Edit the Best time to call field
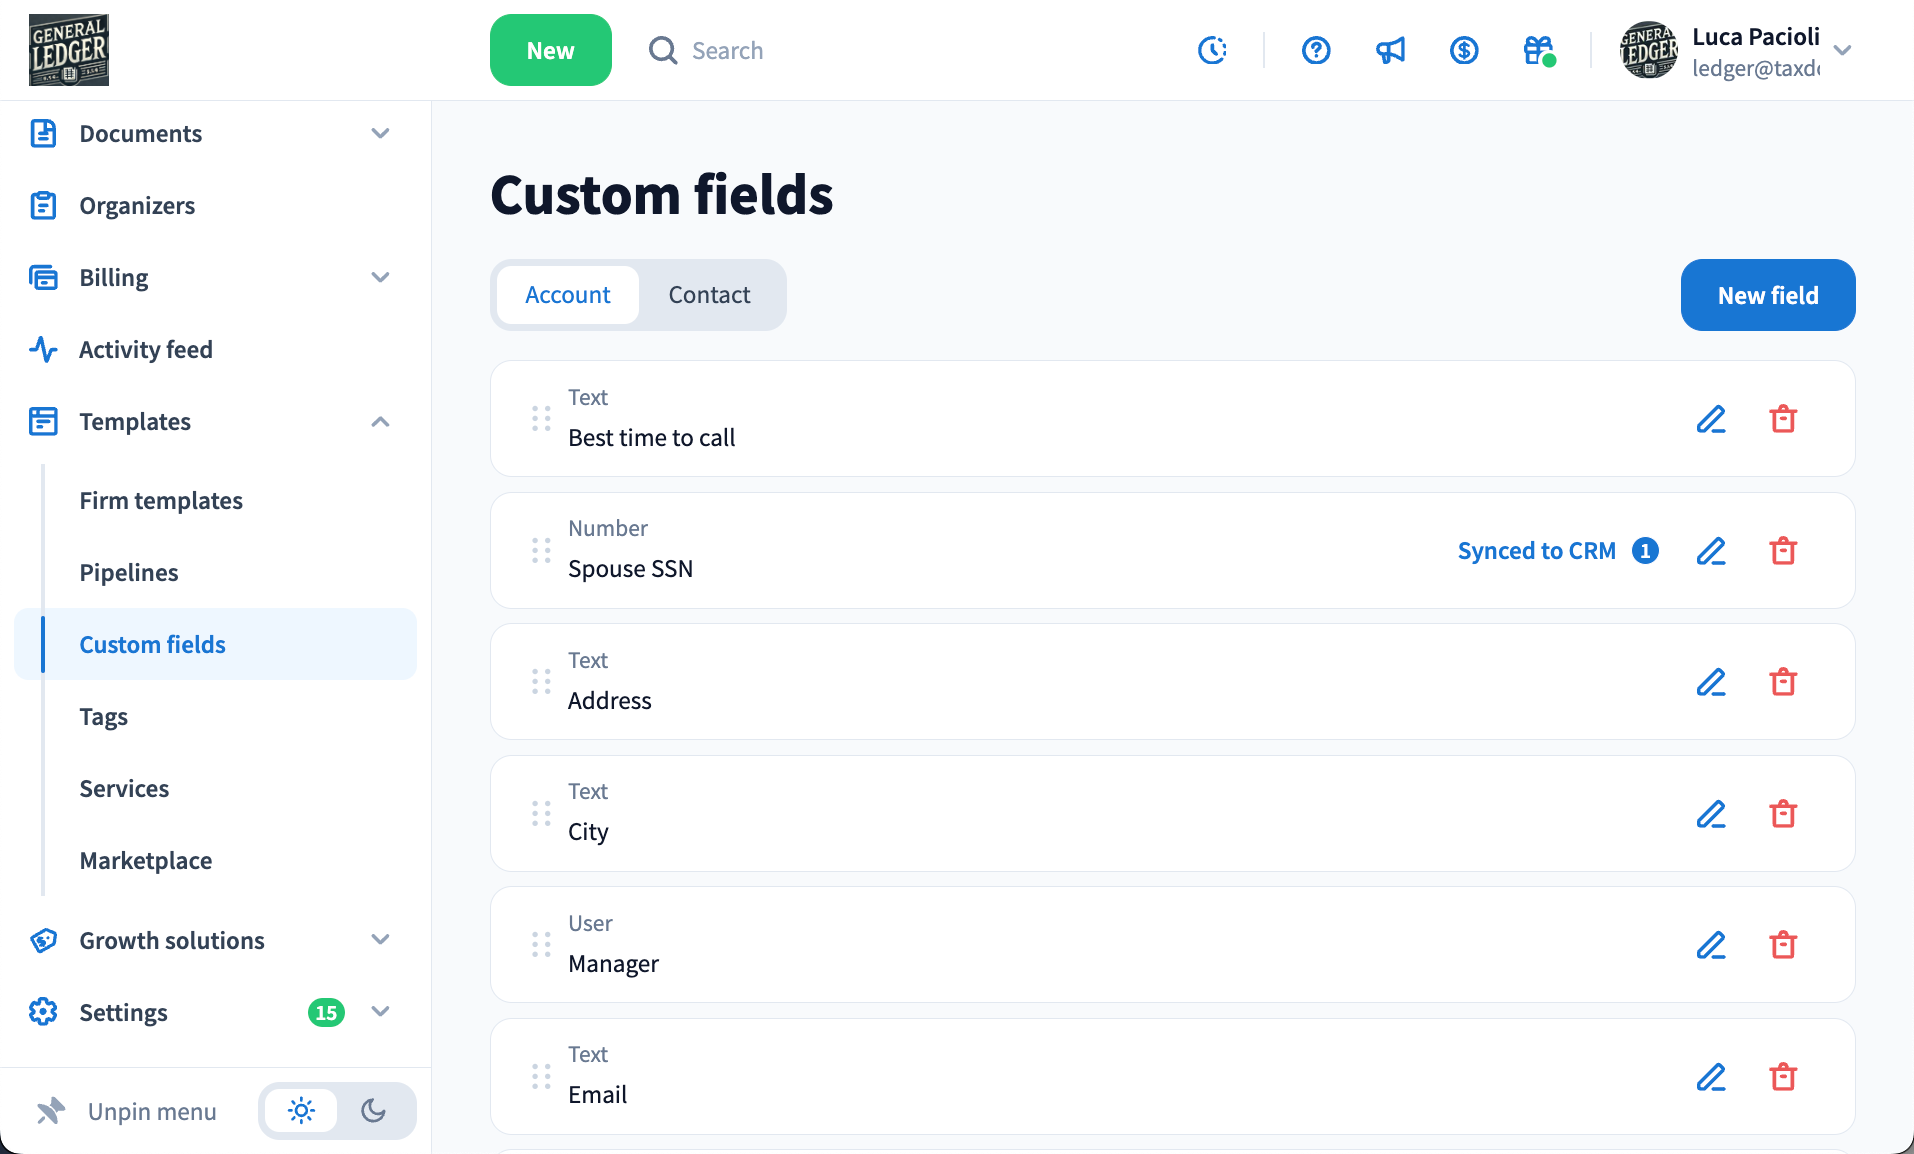1914x1154 pixels. pos(1711,419)
